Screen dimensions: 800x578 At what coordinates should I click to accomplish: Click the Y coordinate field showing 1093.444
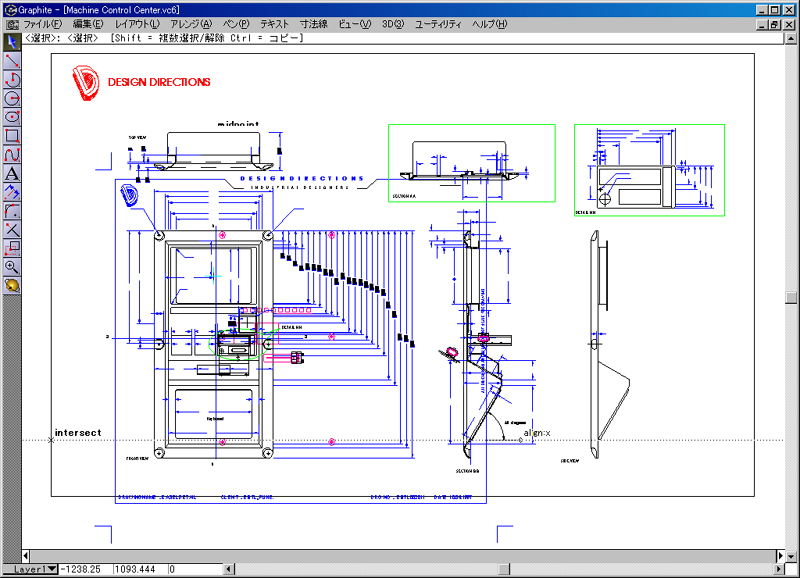coord(138,569)
